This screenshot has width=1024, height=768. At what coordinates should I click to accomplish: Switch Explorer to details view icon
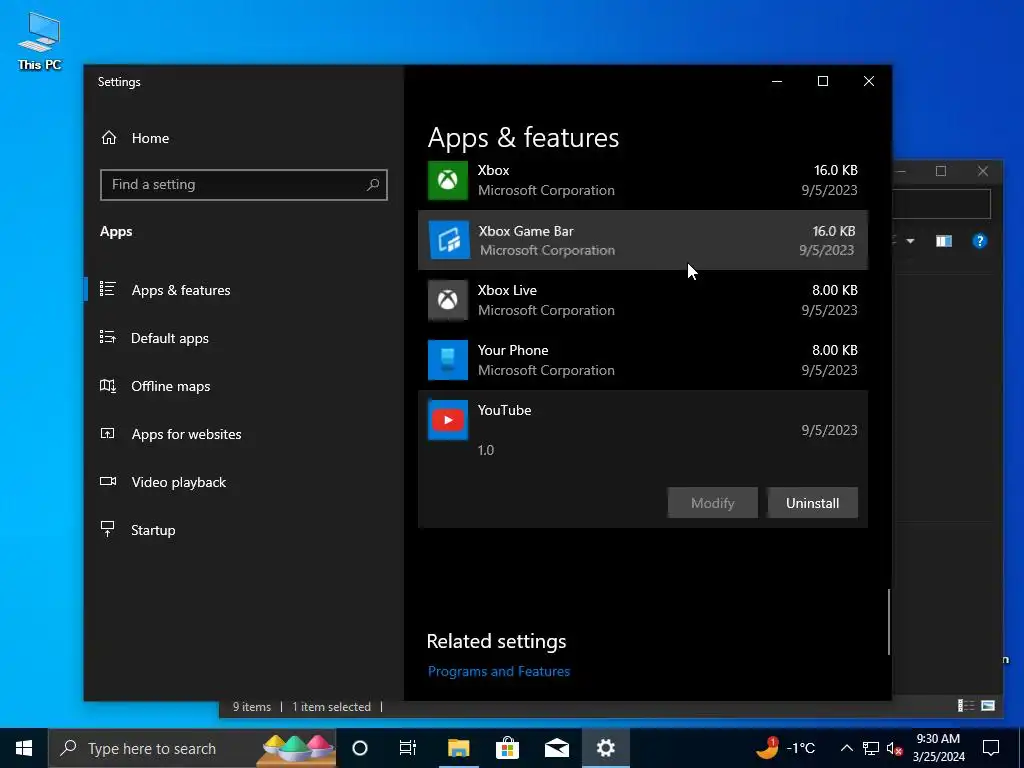pyautogui.click(x=965, y=705)
